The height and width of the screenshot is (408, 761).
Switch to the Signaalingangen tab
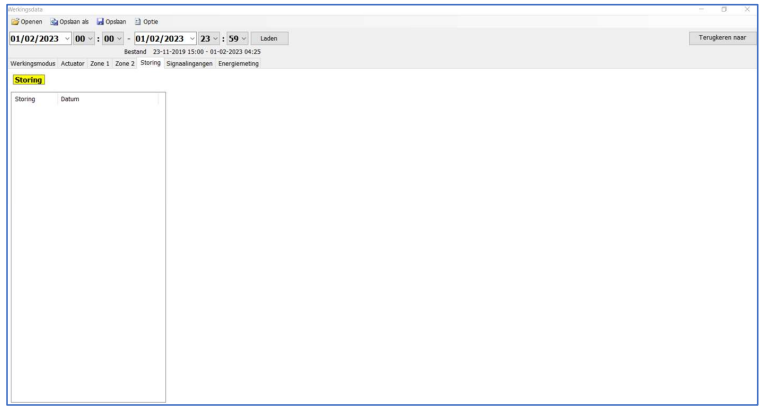(x=189, y=63)
